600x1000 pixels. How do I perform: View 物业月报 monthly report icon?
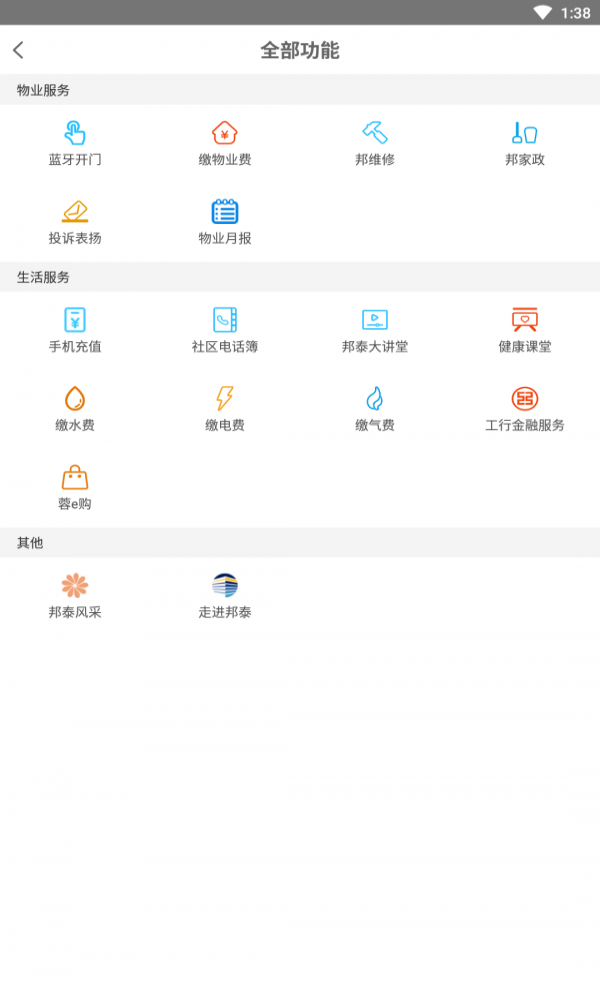[225, 212]
